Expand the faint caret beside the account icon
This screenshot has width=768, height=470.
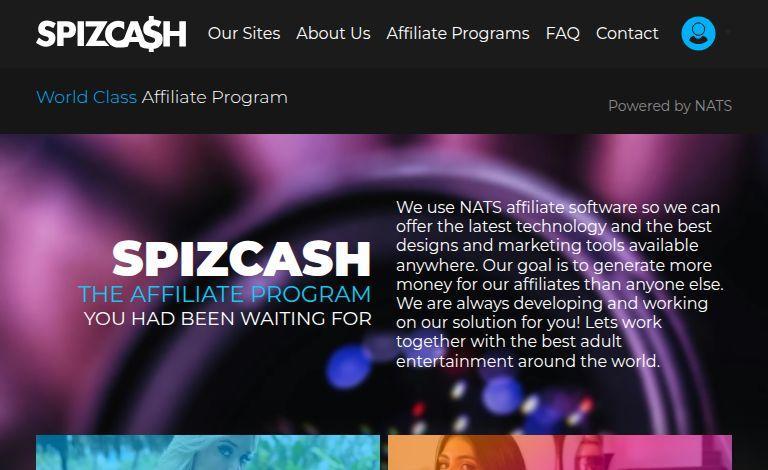(x=728, y=32)
